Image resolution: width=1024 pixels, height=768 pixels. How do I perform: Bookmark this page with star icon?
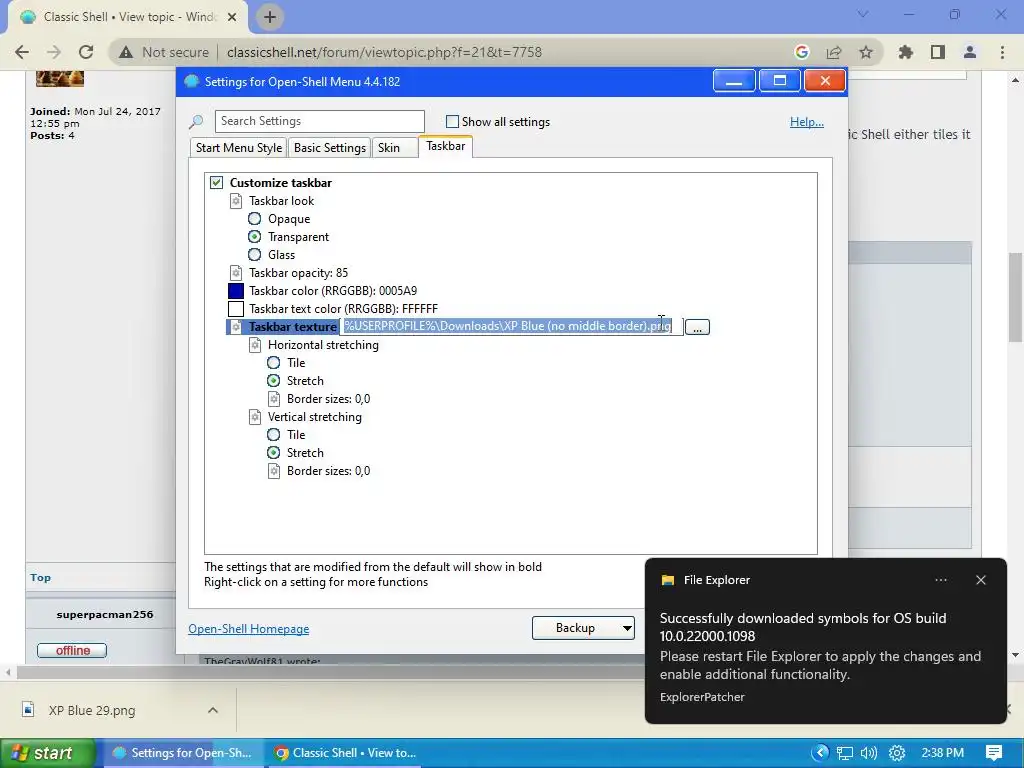click(x=866, y=52)
